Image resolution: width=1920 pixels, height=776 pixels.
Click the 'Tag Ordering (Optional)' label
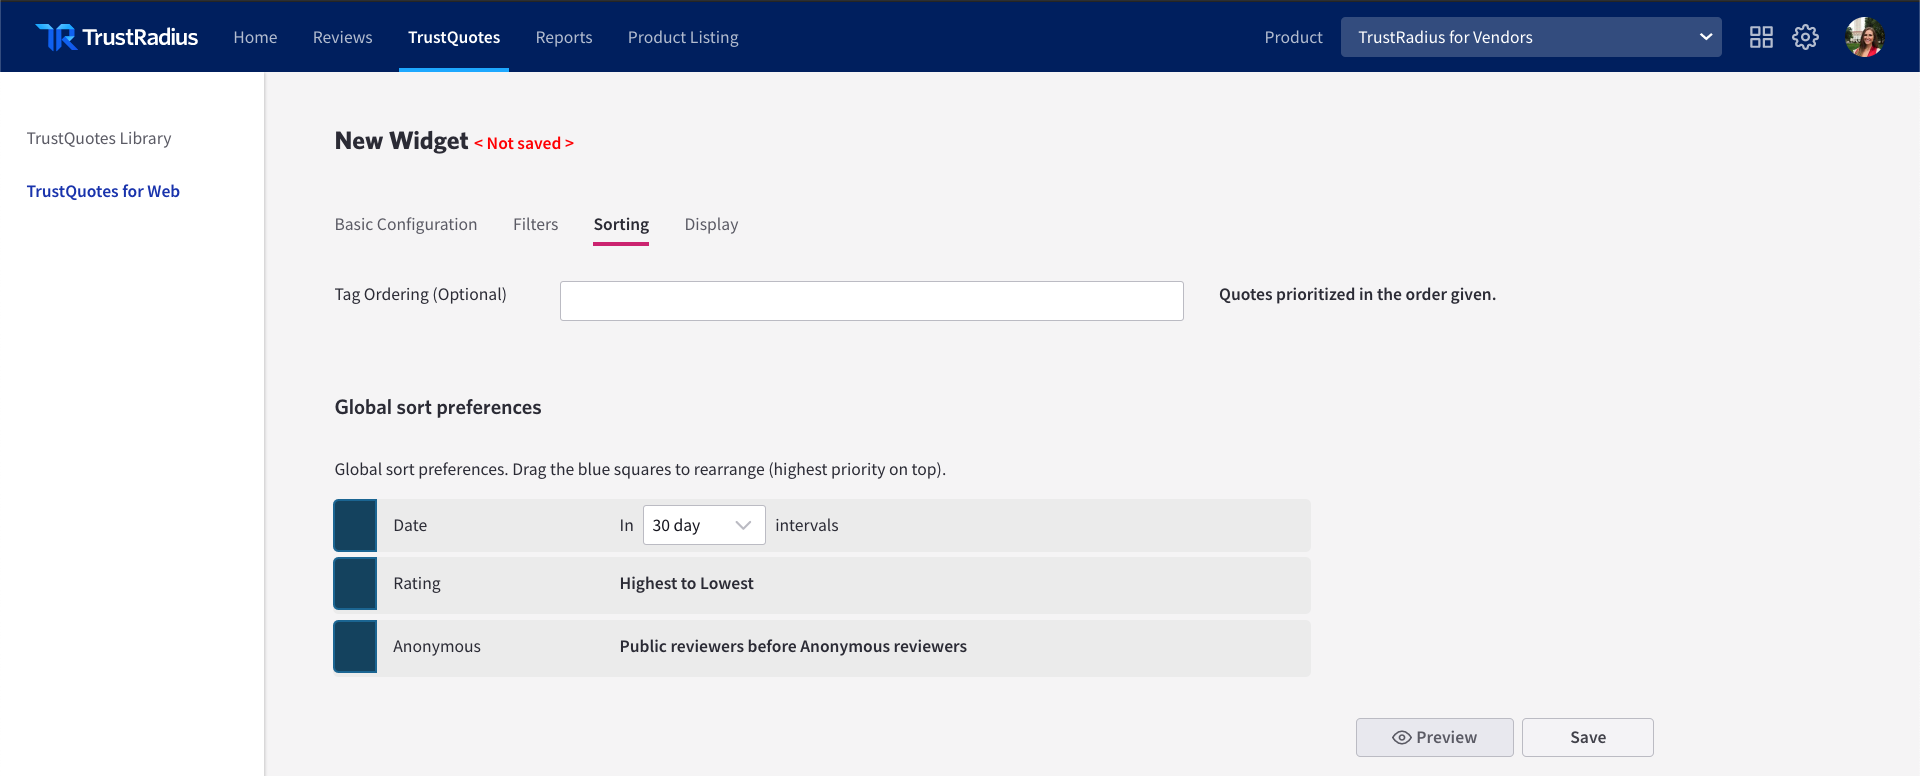tap(420, 294)
